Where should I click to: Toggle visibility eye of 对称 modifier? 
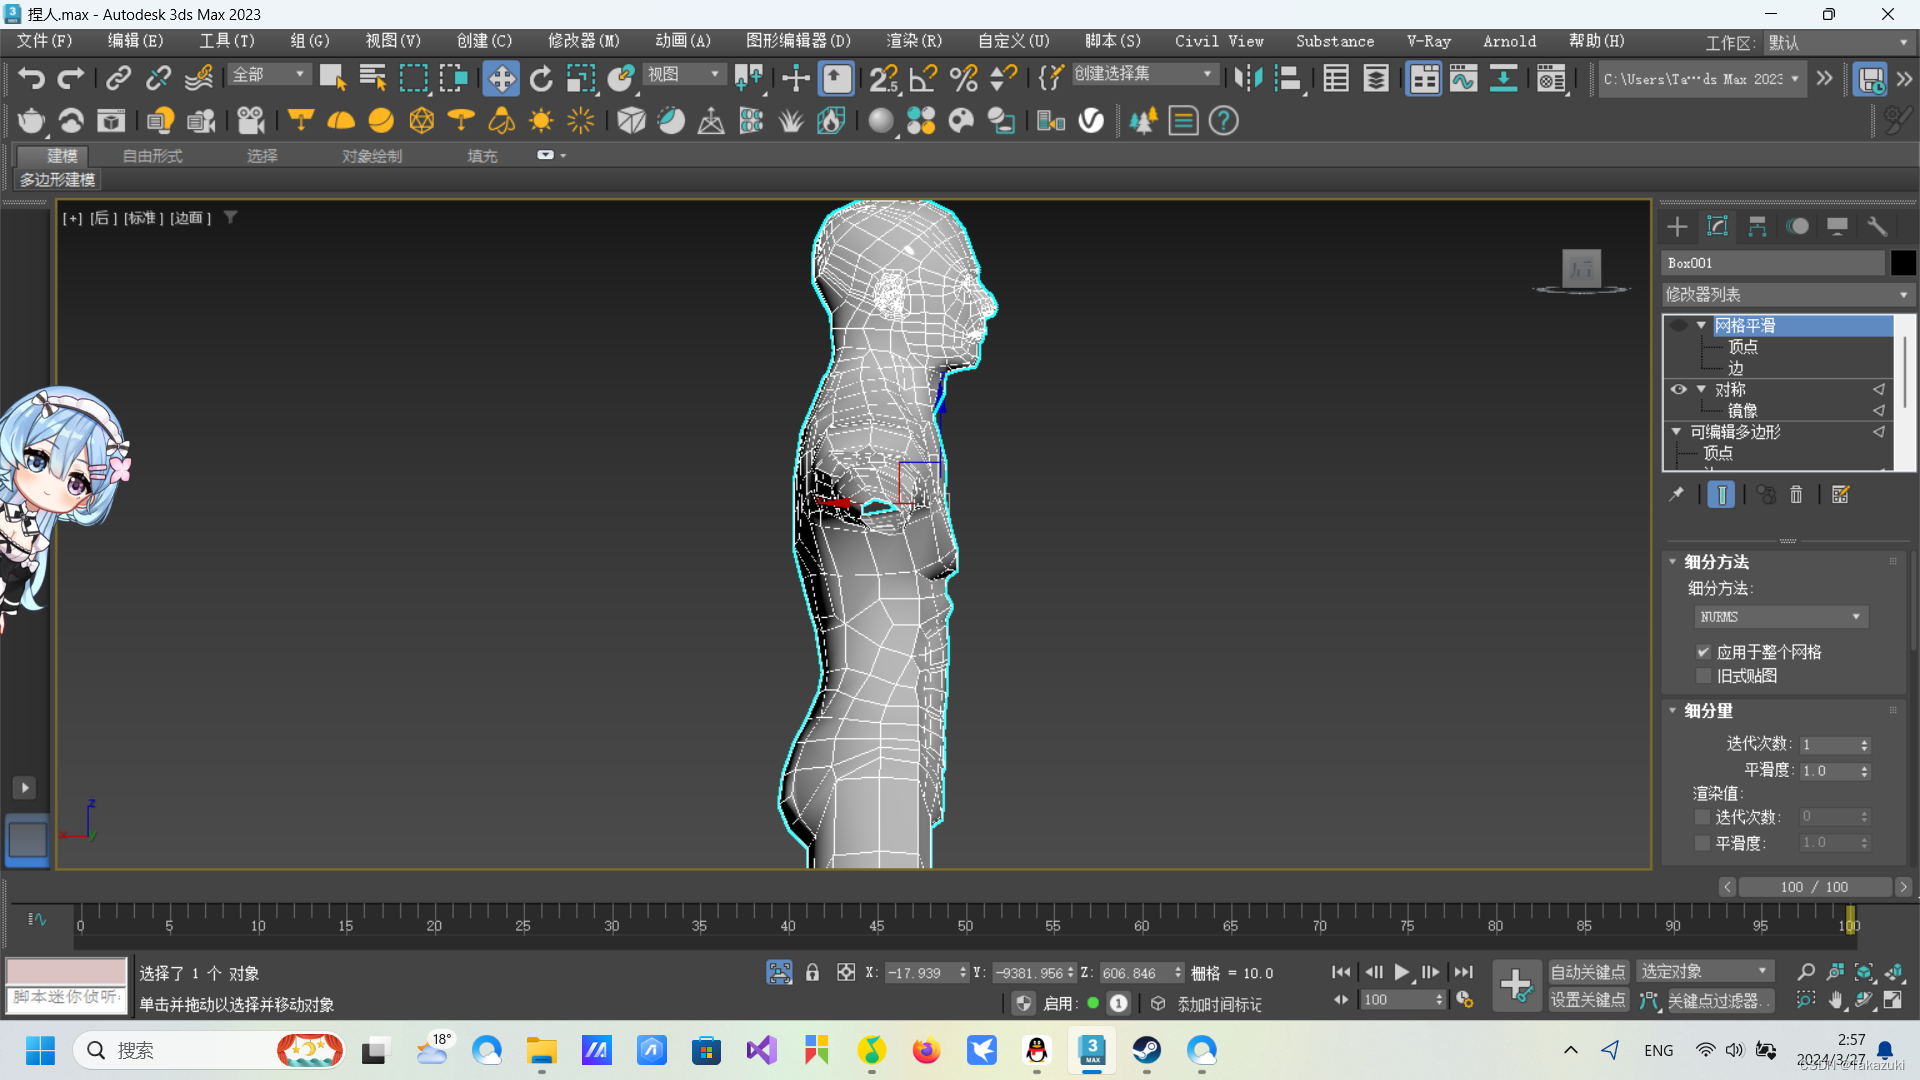(1679, 390)
